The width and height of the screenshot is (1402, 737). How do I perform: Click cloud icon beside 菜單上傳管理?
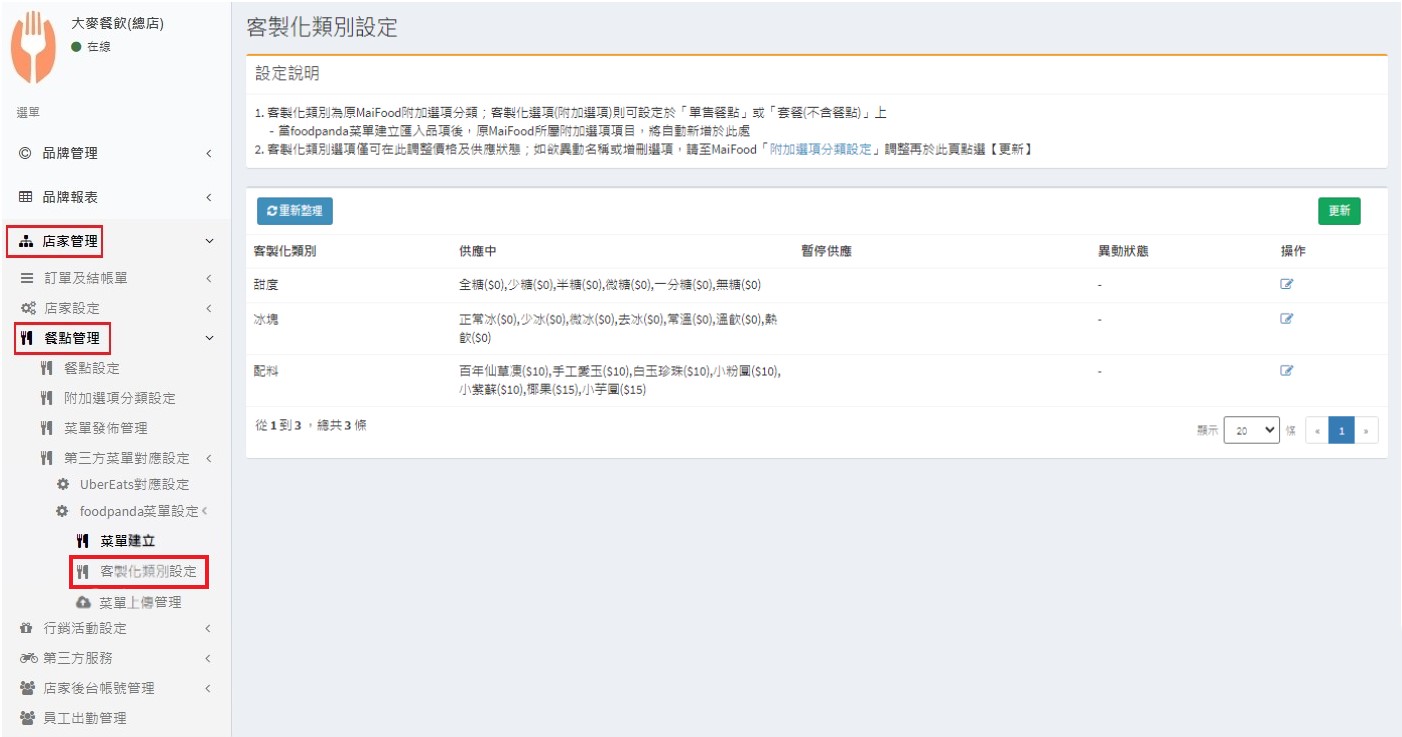tap(83, 603)
